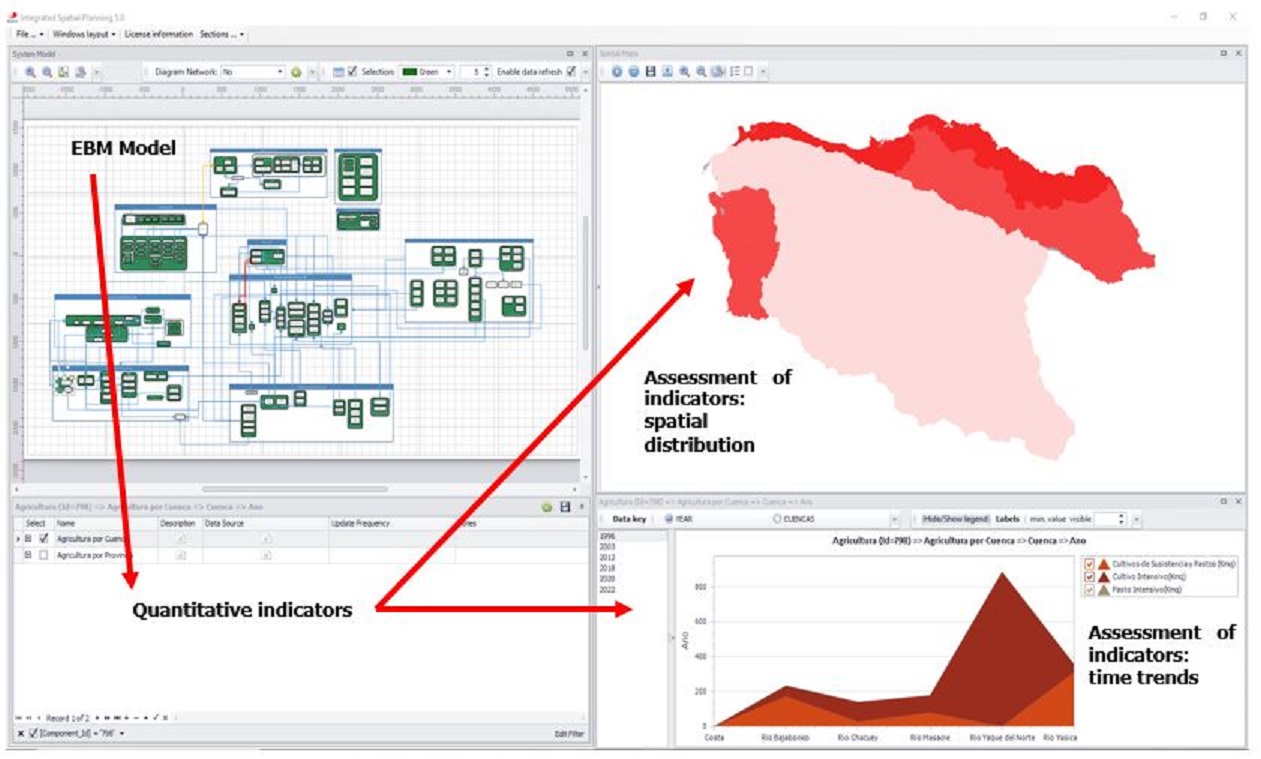The height and width of the screenshot is (759, 1261).
Task: Open the Selection color dropdown showing Green
Action: point(449,72)
